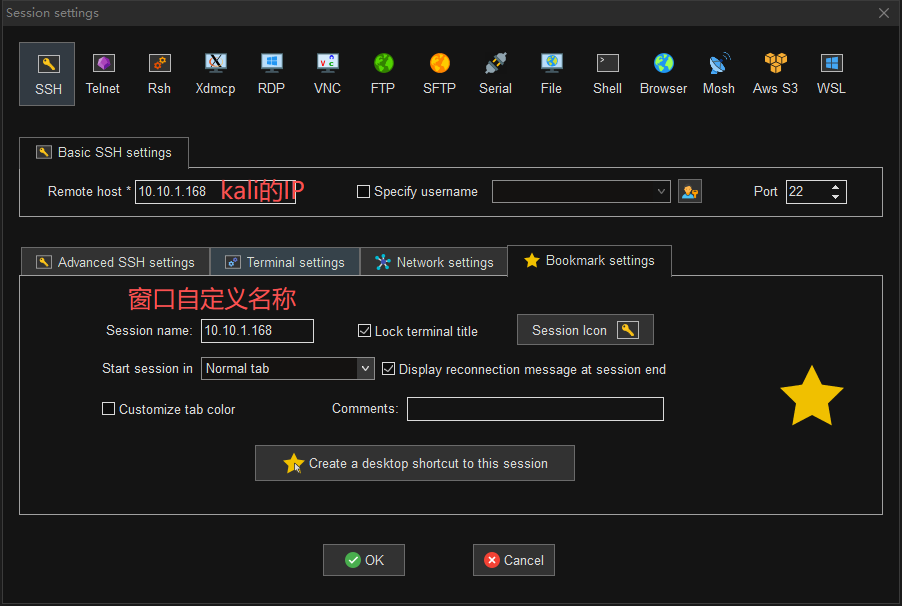Choose the RDP session type
Image resolution: width=902 pixels, height=606 pixels.
(271, 74)
